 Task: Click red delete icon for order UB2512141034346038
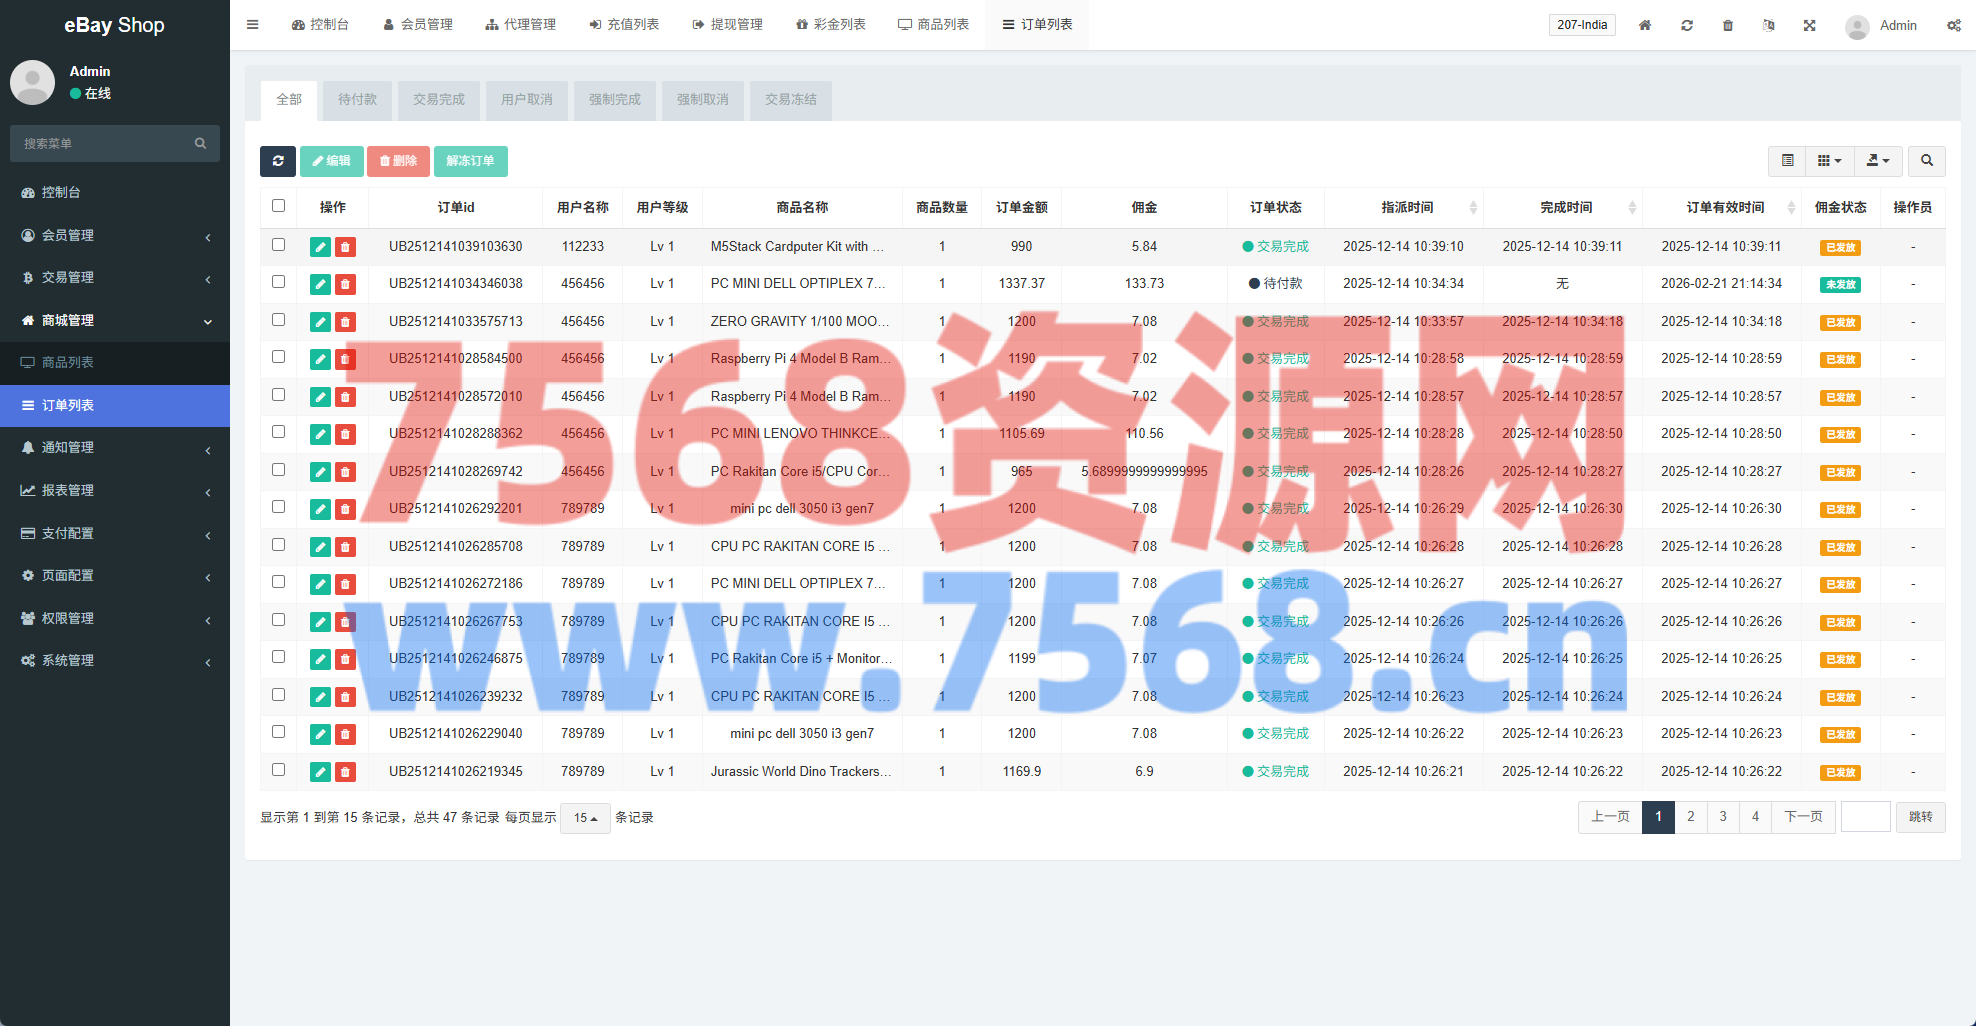pos(345,284)
